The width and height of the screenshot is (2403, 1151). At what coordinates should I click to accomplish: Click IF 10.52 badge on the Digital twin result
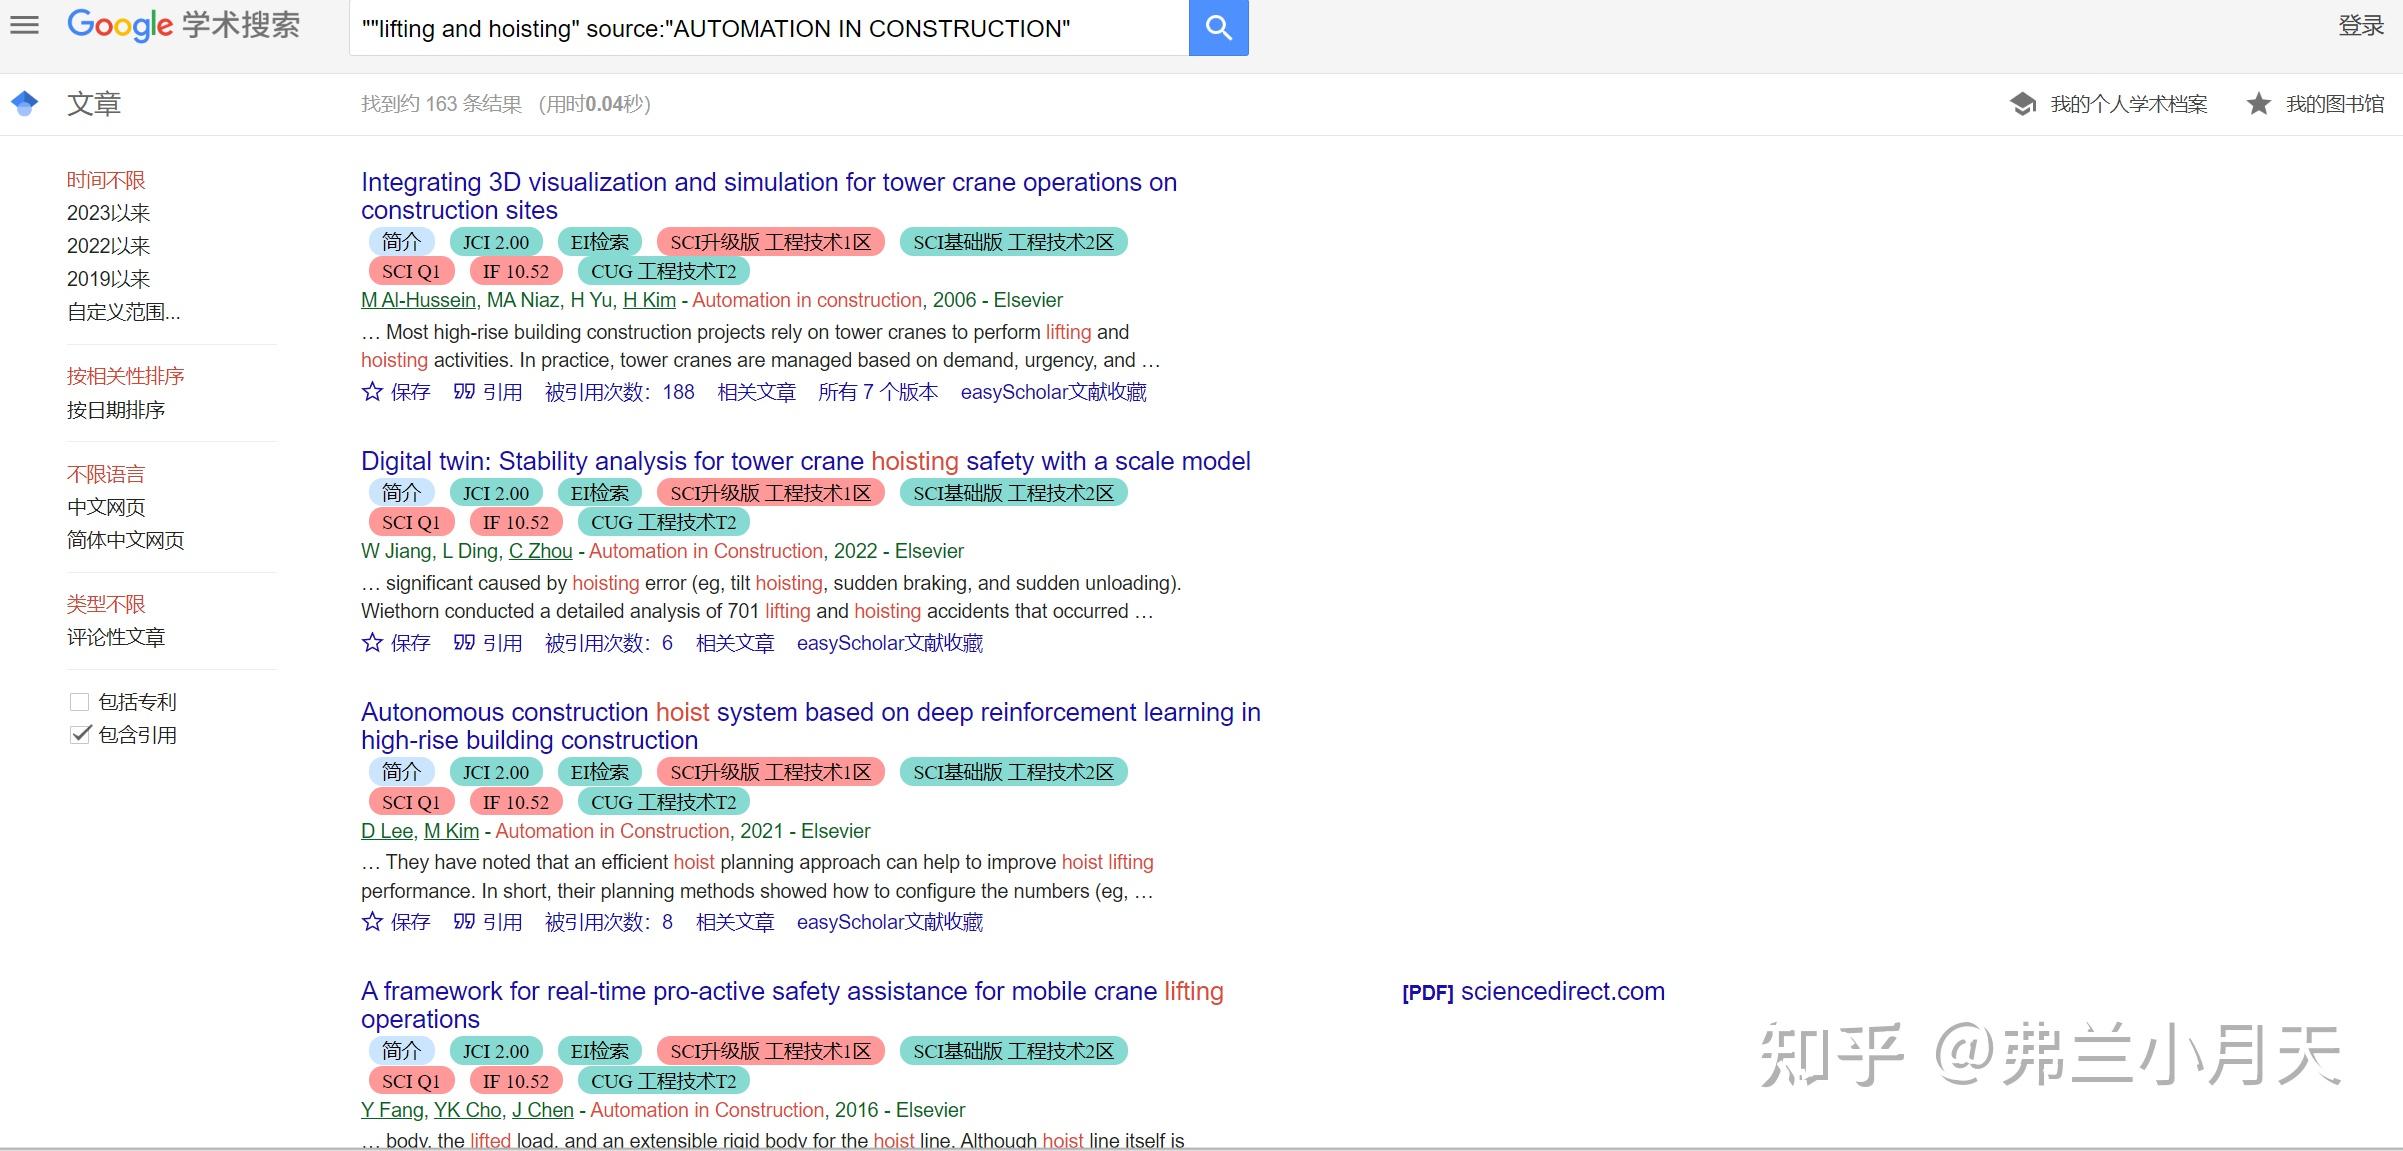click(x=516, y=523)
